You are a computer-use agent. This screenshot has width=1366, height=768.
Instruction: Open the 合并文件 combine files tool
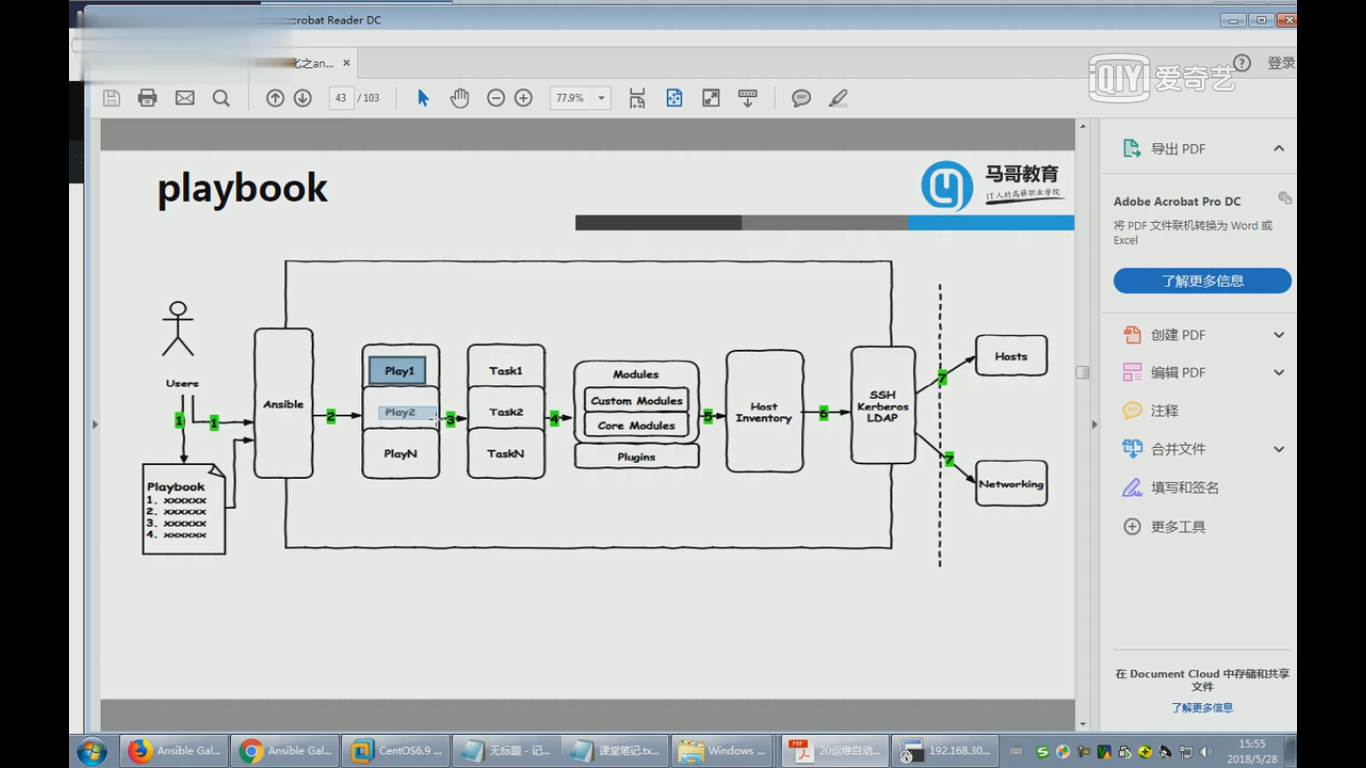(x=1178, y=449)
